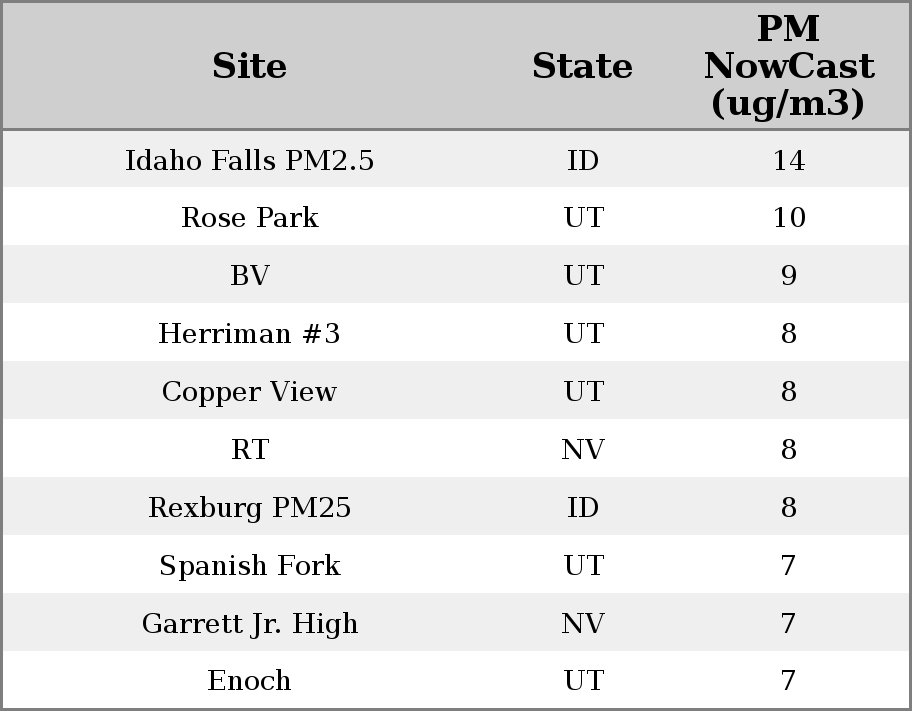Click the value 14 for Idaho Falls

pyautogui.click(x=788, y=160)
